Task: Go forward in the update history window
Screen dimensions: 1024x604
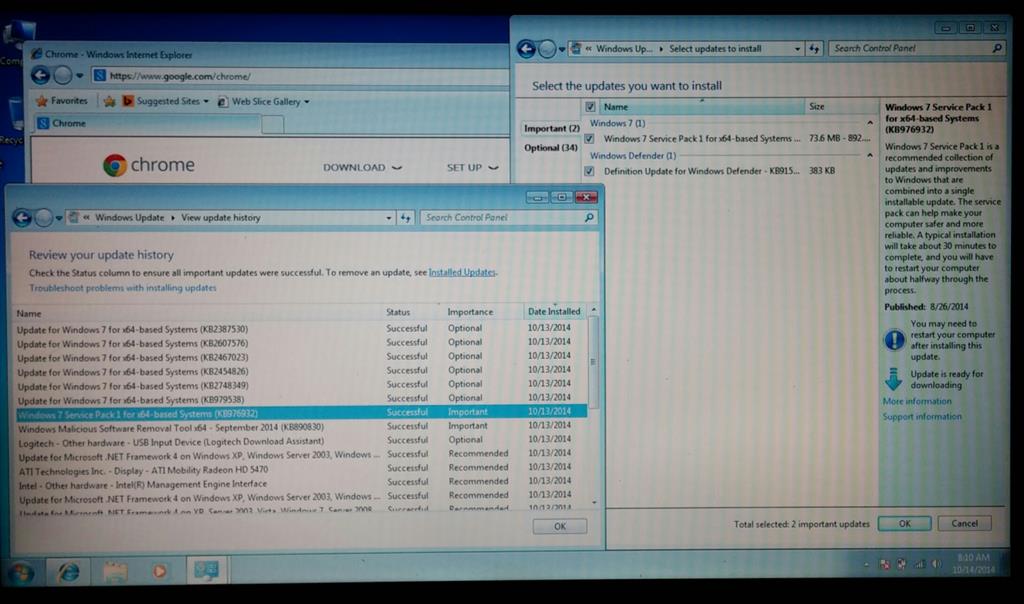Action: tap(43, 218)
